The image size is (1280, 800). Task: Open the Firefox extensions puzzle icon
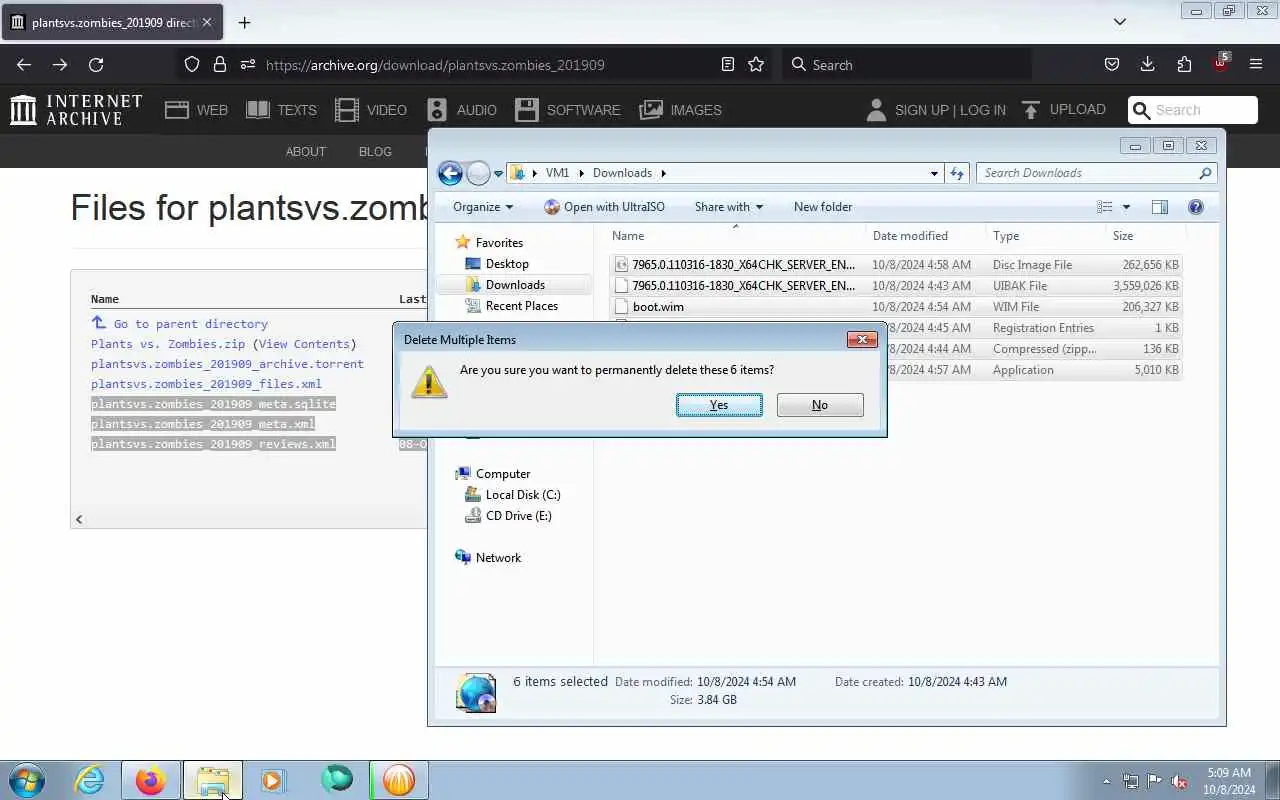point(1184,64)
